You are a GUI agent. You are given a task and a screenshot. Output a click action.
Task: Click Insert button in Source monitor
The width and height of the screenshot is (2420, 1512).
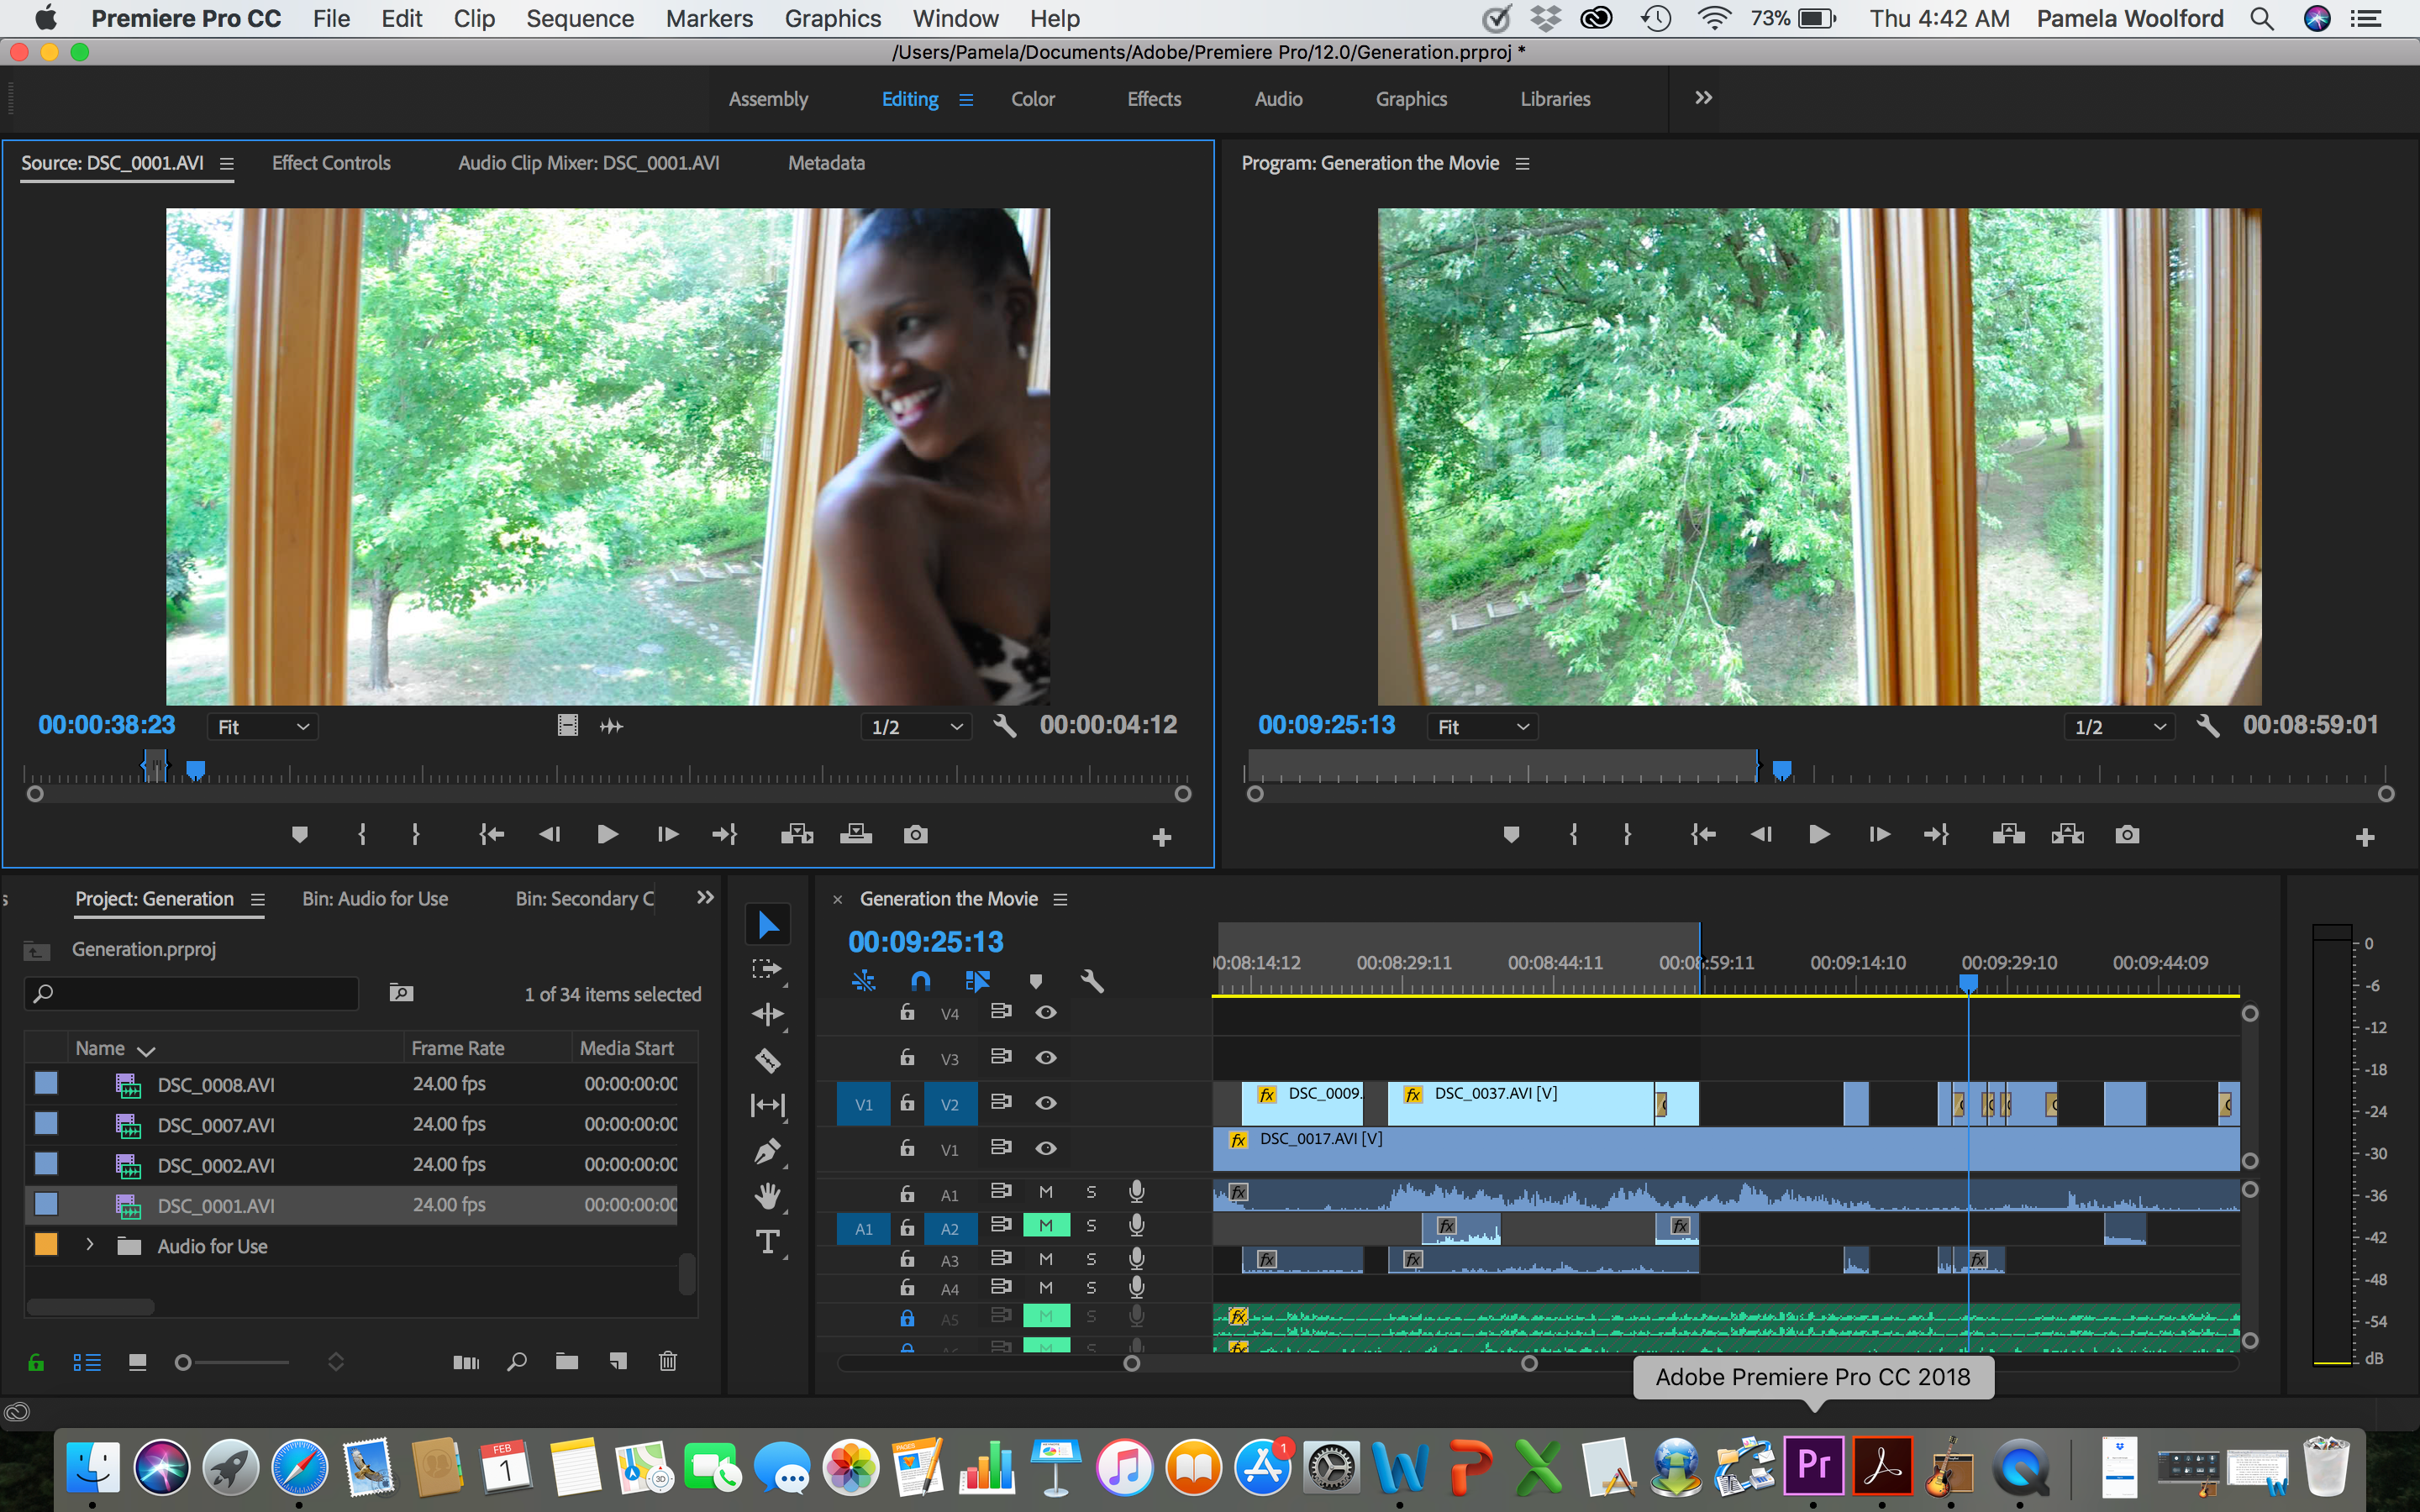(x=796, y=834)
